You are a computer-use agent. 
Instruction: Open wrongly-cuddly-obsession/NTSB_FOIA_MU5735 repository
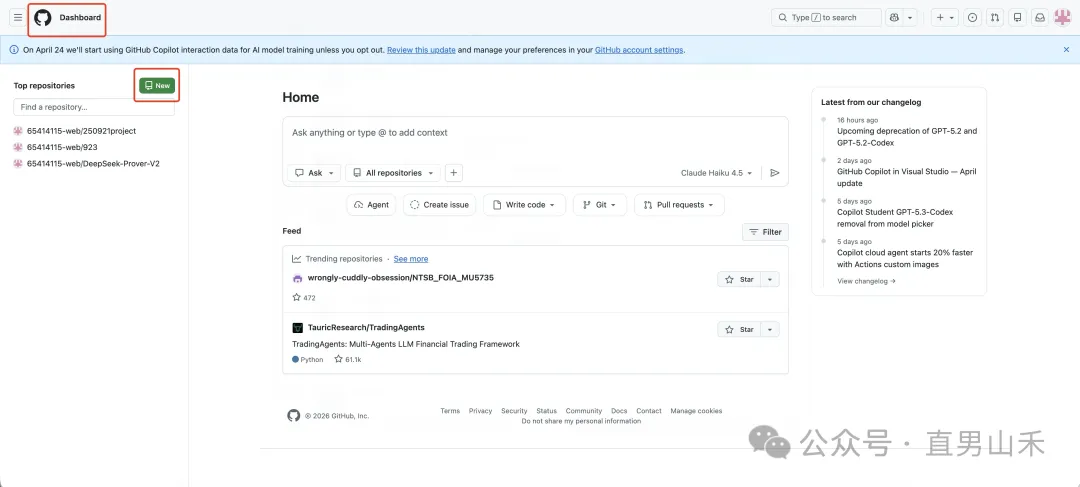click(x=401, y=278)
